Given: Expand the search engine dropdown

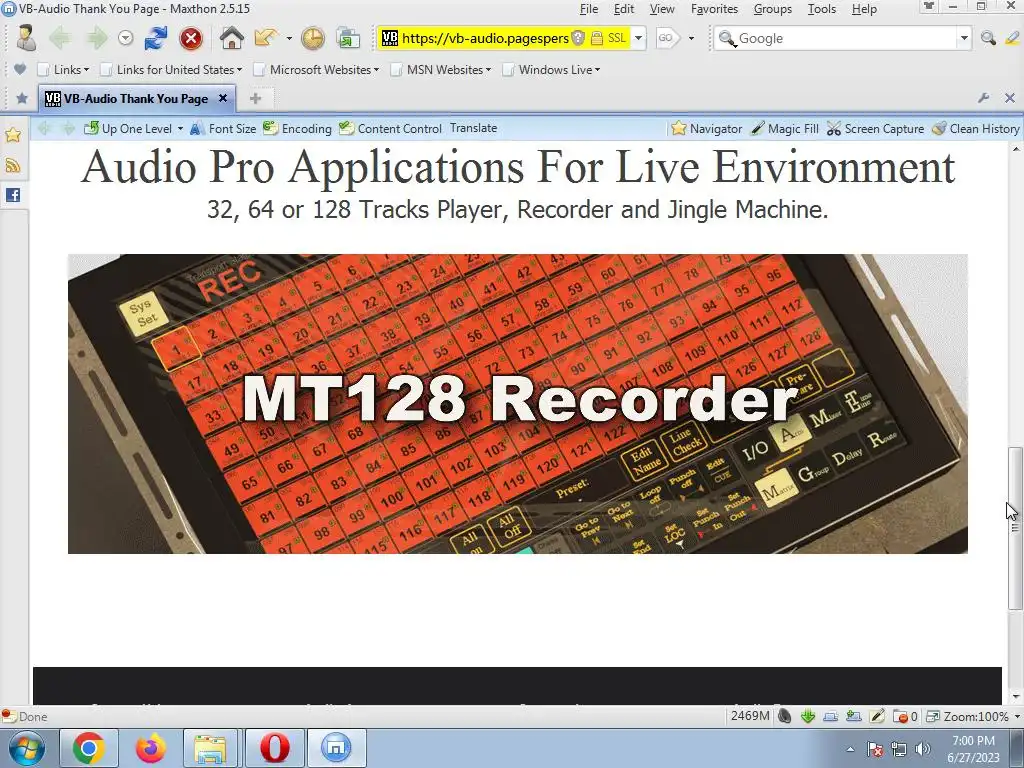Looking at the screenshot, I should pos(964,38).
